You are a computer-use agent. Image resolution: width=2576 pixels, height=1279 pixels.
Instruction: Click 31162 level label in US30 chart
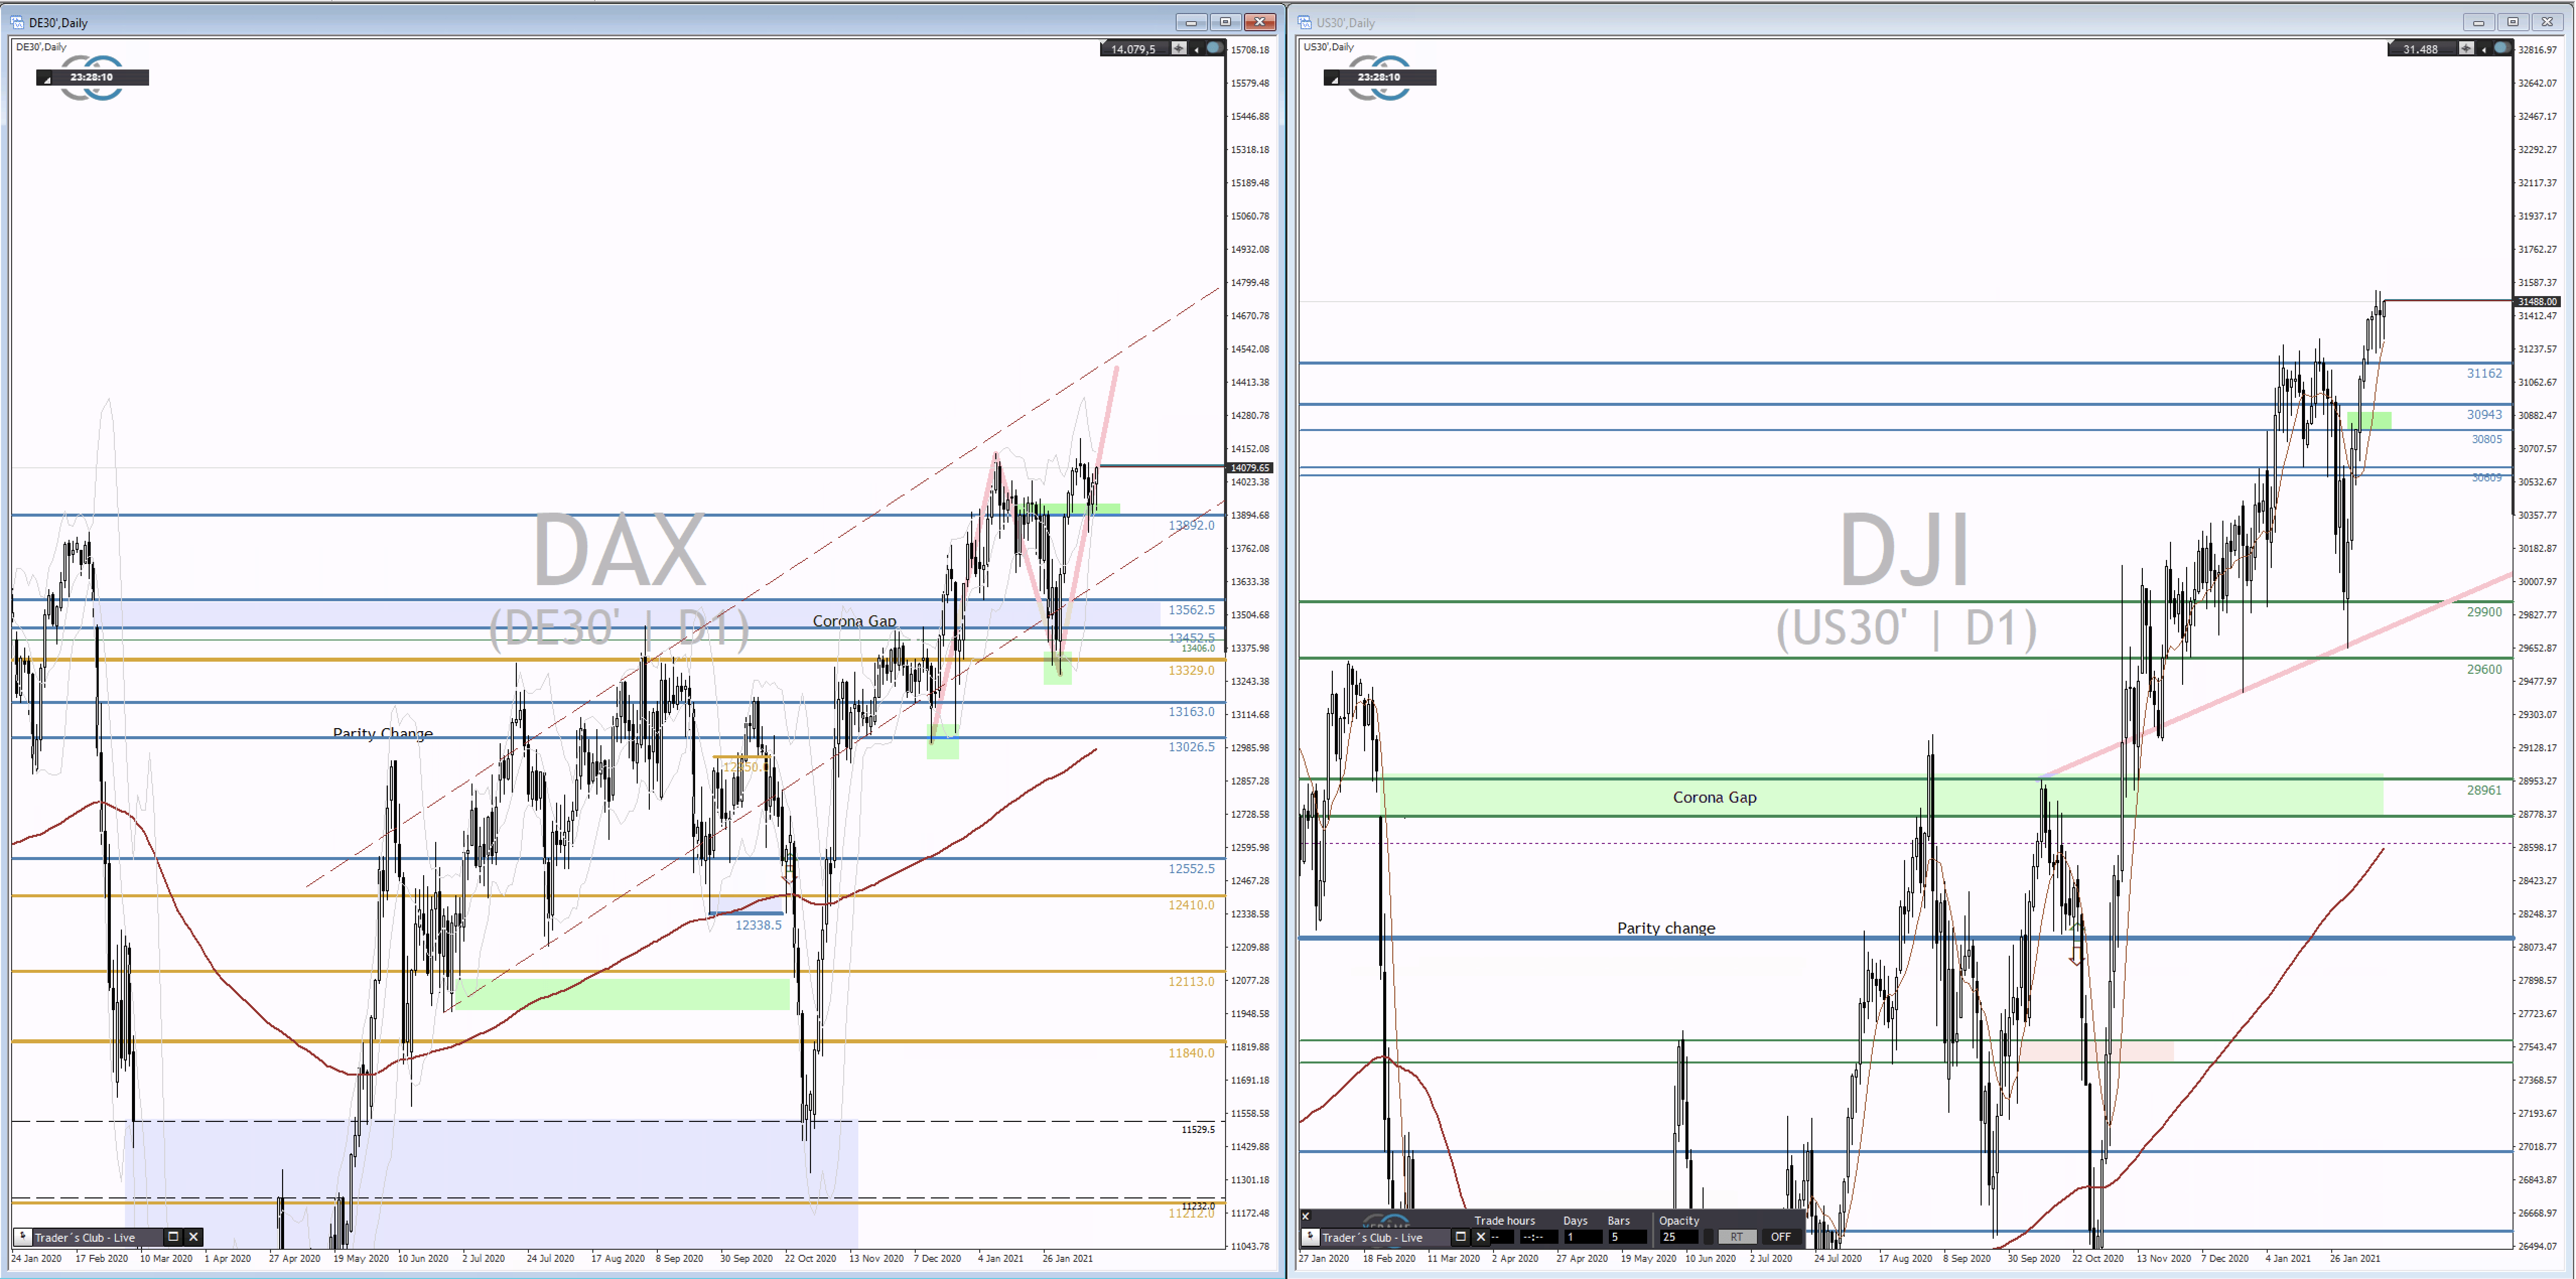tap(2484, 373)
